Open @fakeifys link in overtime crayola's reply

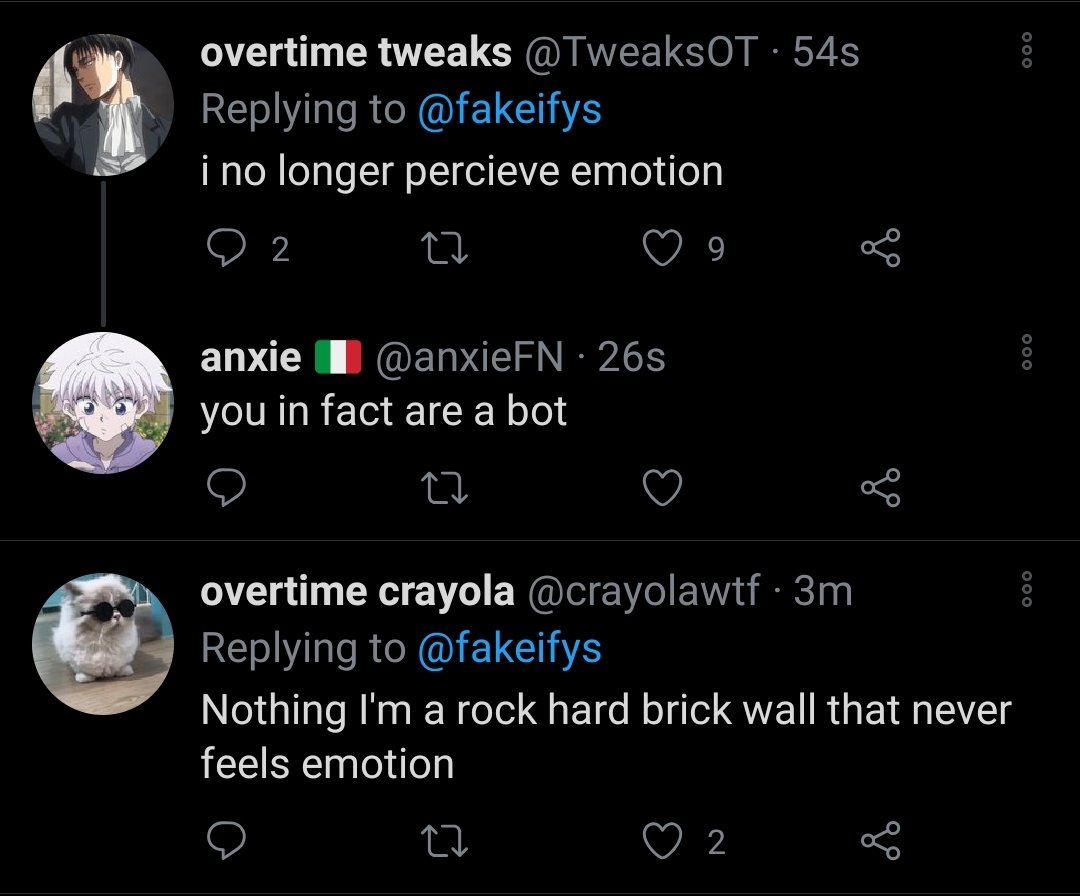[509, 648]
